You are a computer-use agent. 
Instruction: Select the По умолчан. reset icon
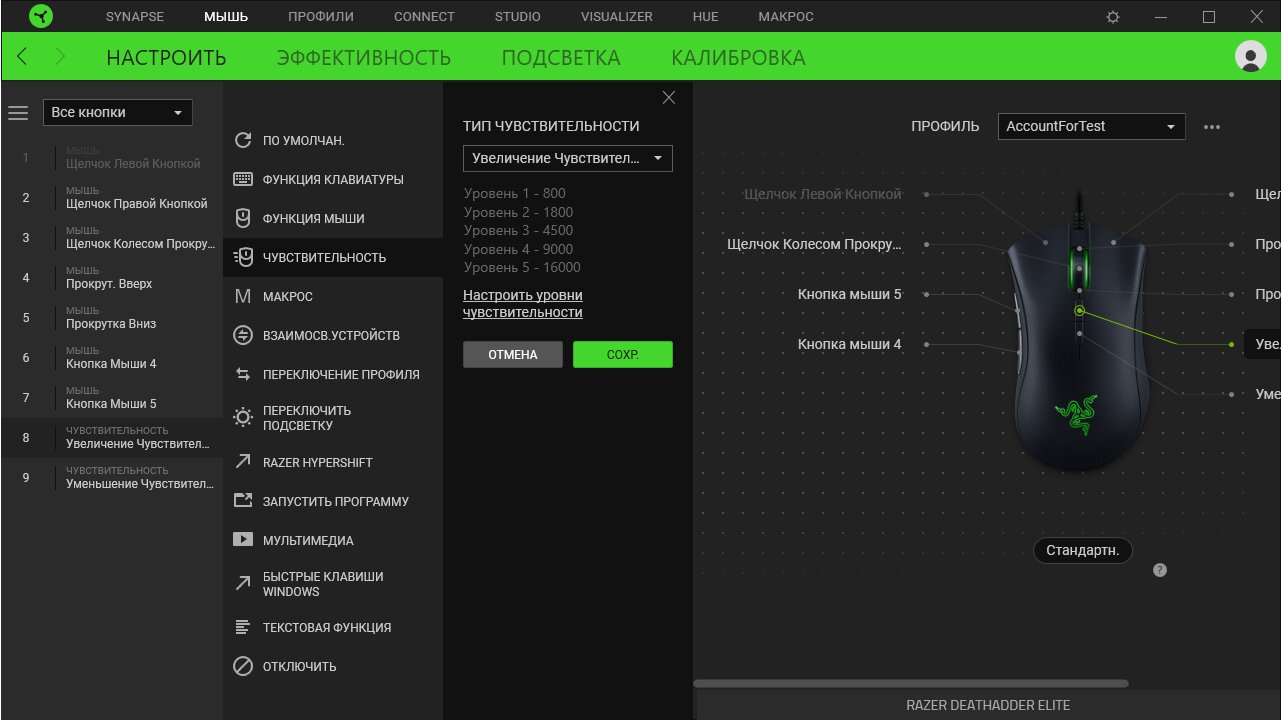[243, 141]
